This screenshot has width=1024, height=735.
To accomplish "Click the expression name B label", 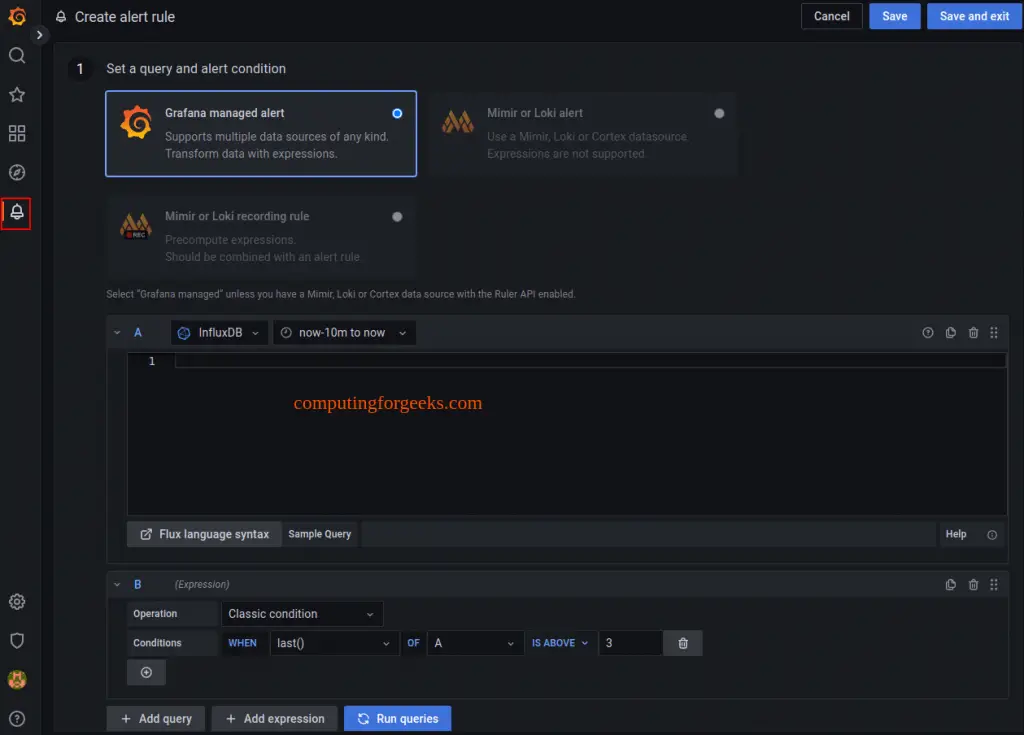I will [x=137, y=585].
